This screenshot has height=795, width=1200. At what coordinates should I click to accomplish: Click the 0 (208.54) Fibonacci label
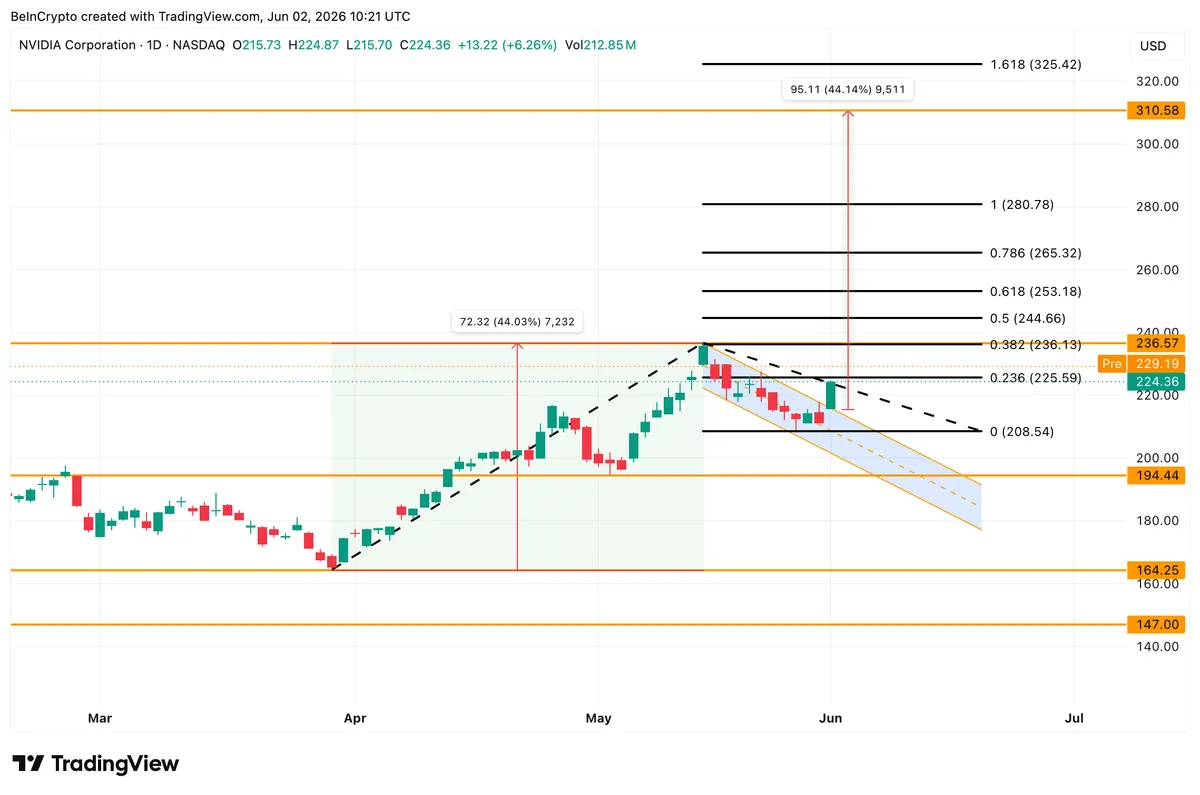pos(1021,432)
